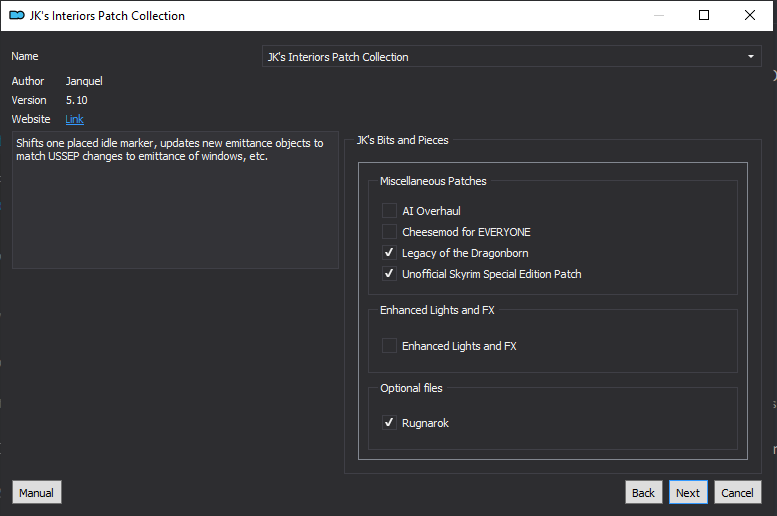Image resolution: width=777 pixels, height=516 pixels.
Task: Cancel the installer
Action: tap(737, 492)
